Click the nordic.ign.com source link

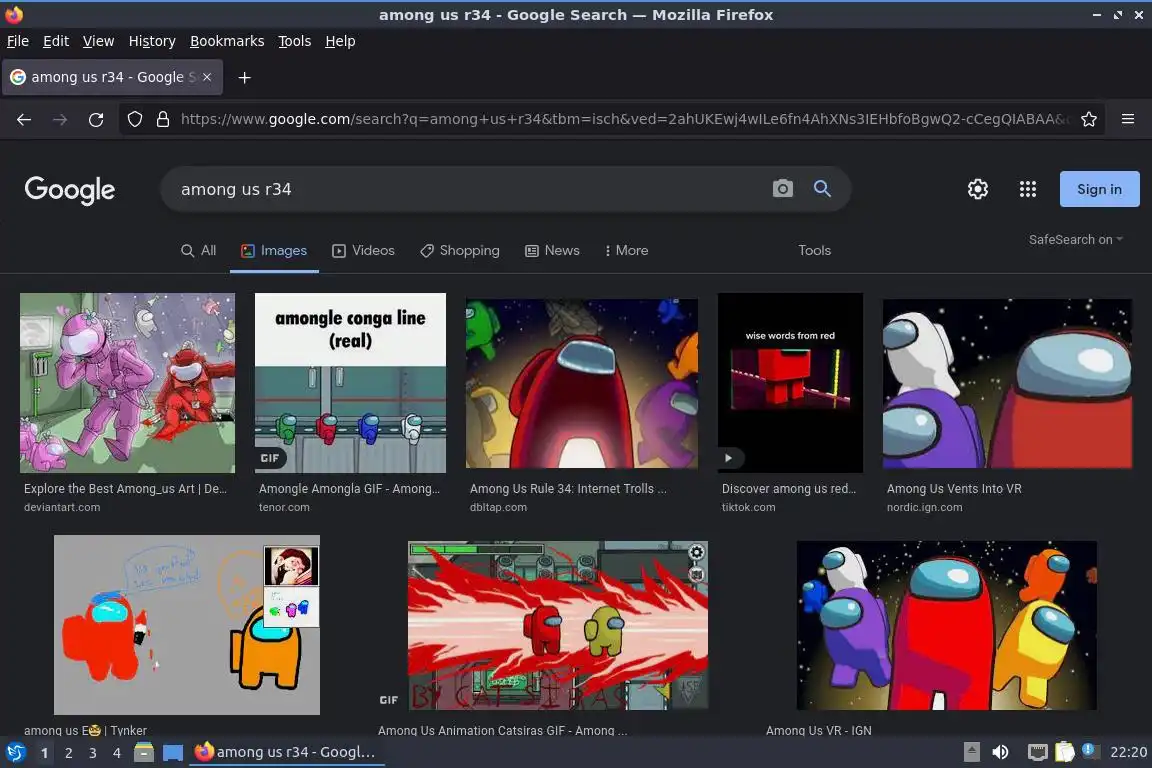(924, 507)
